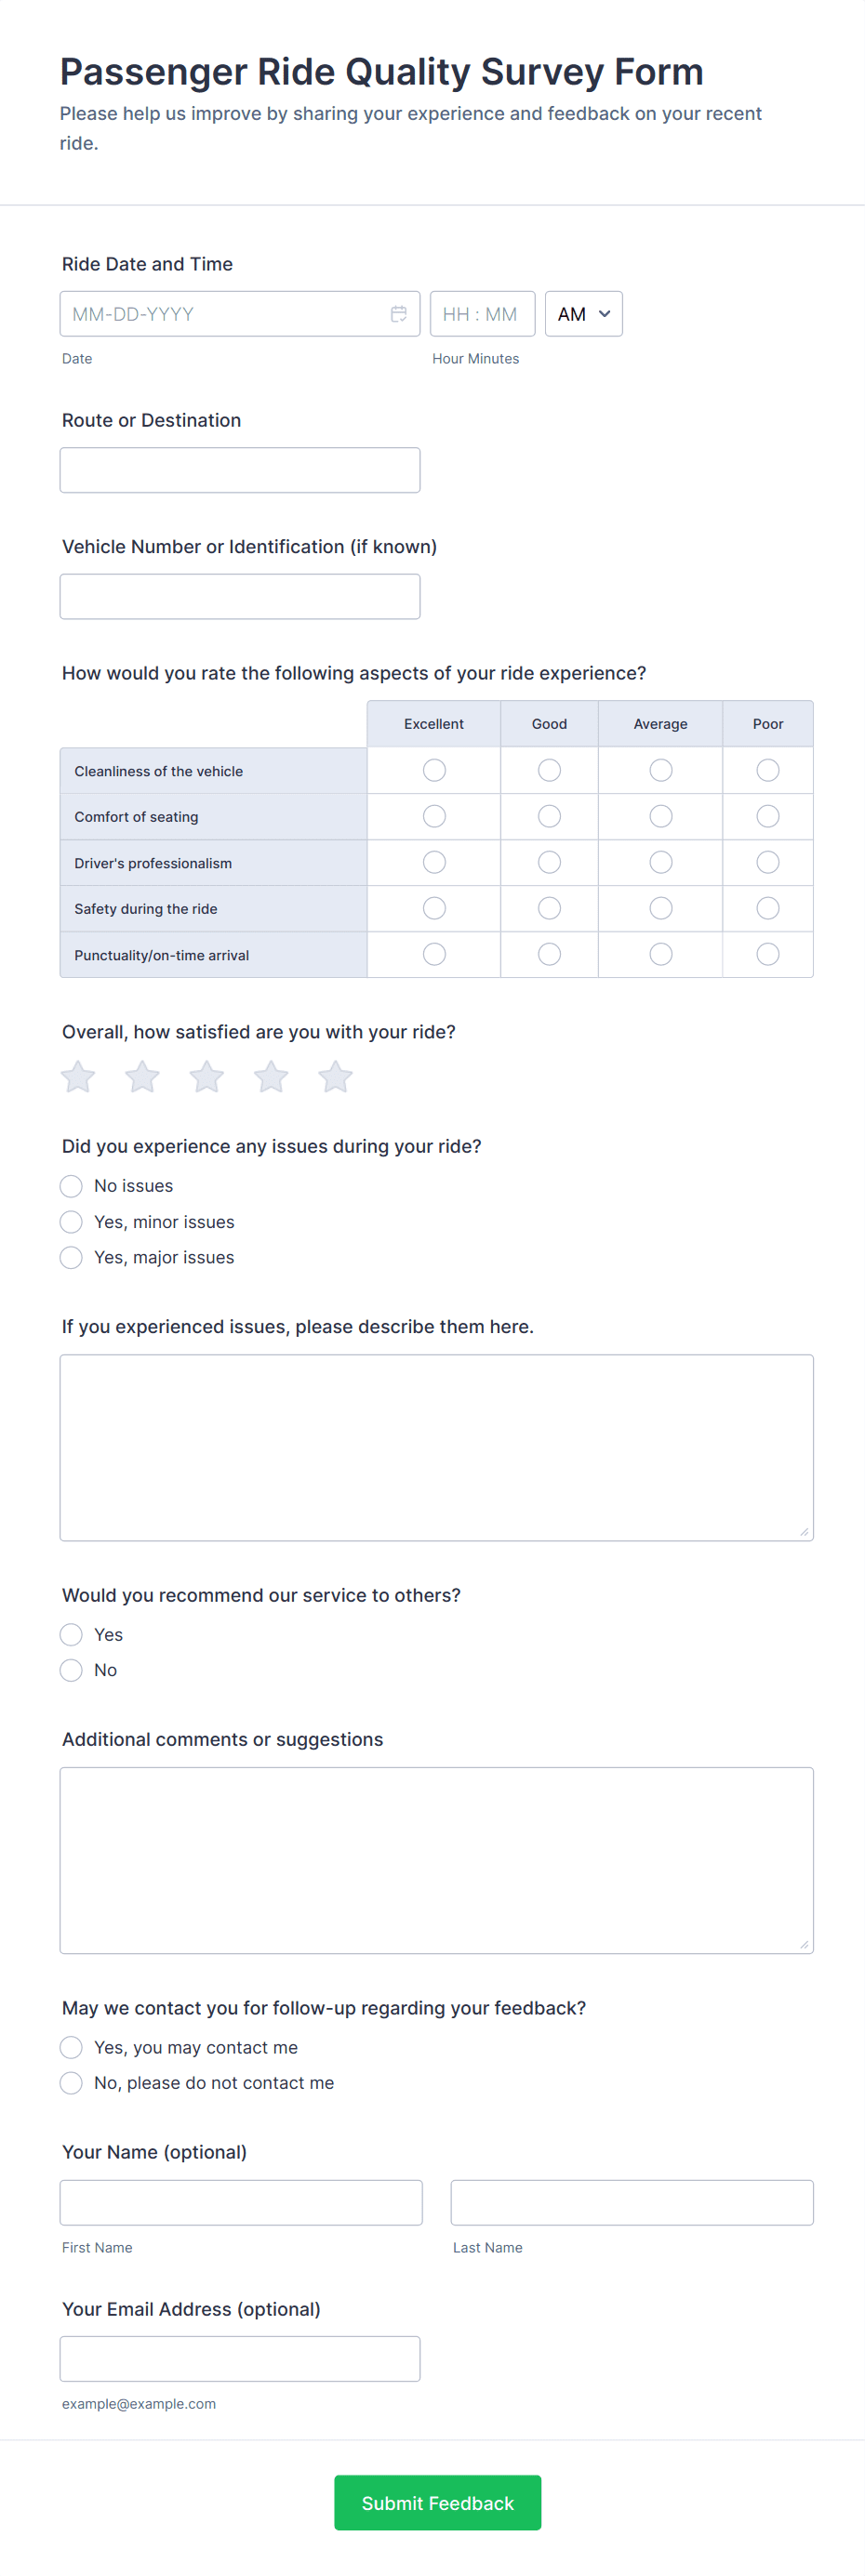Set Driver's professionalism to Average
The width and height of the screenshot is (865, 2576).
pos(661,862)
